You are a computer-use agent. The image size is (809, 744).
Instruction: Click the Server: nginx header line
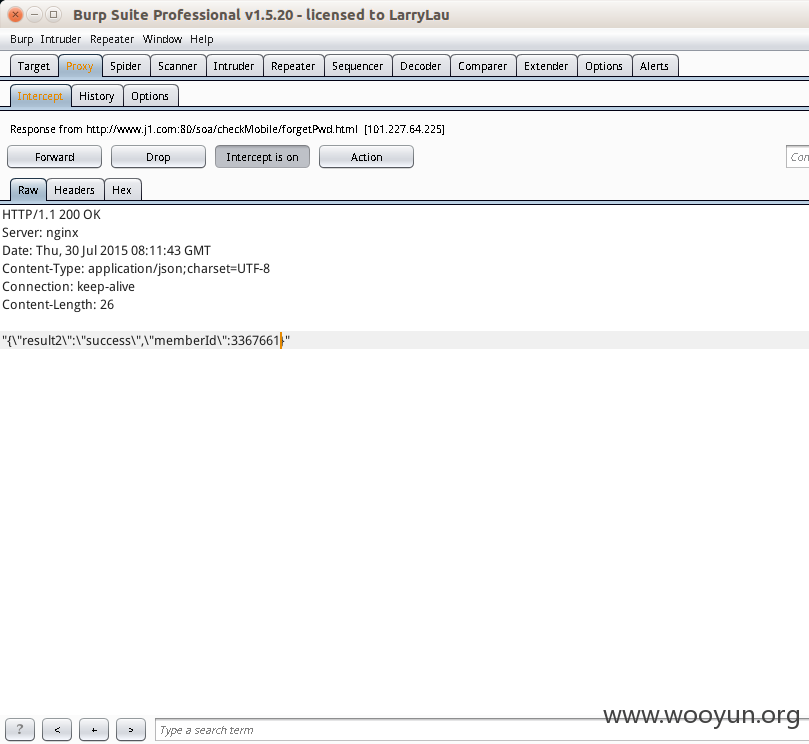pos(40,233)
